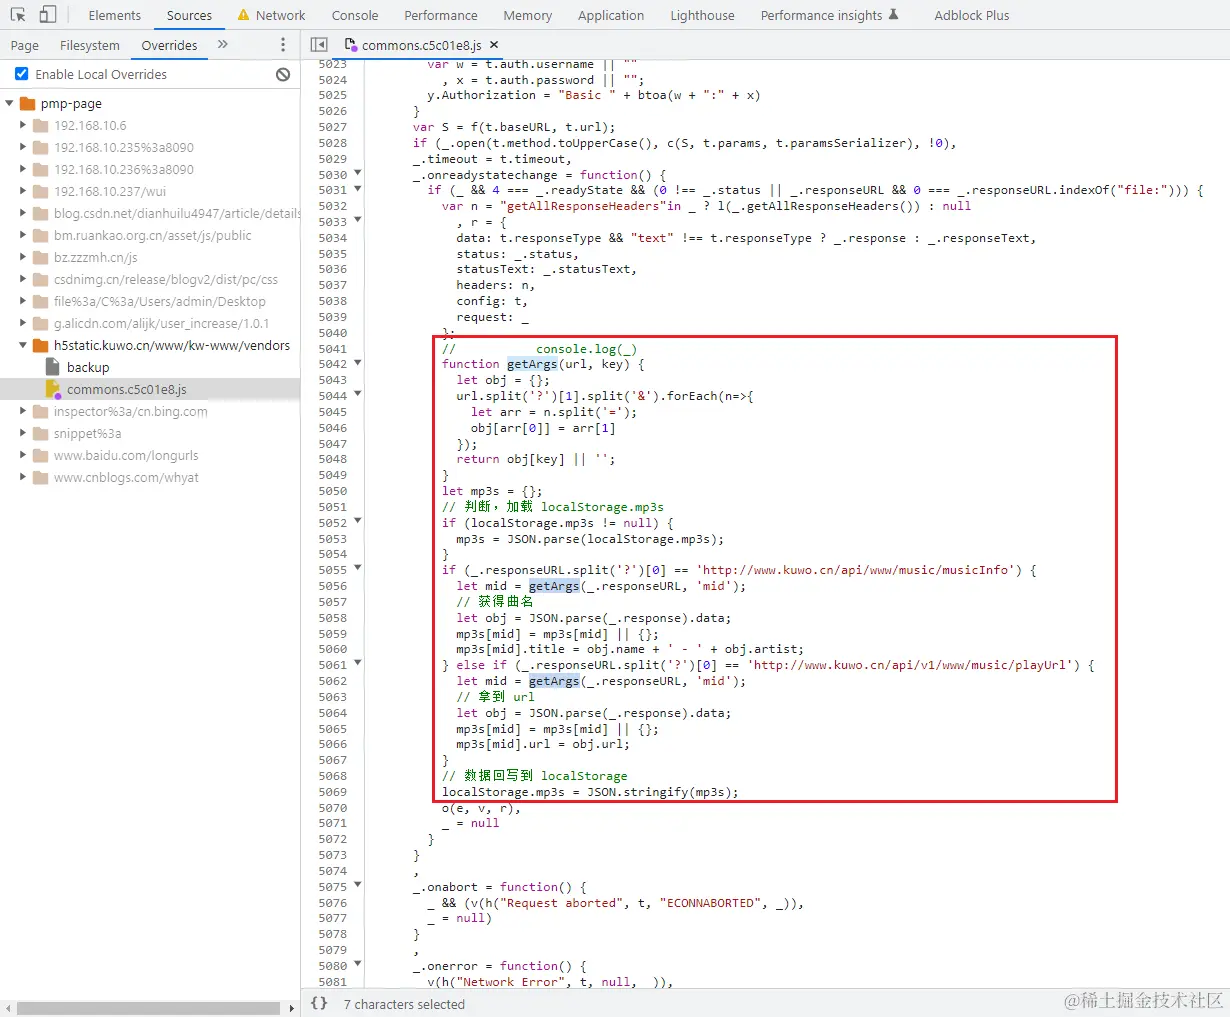The image size is (1230, 1017).
Task: Open the Console panel
Action: click(355, 15)
